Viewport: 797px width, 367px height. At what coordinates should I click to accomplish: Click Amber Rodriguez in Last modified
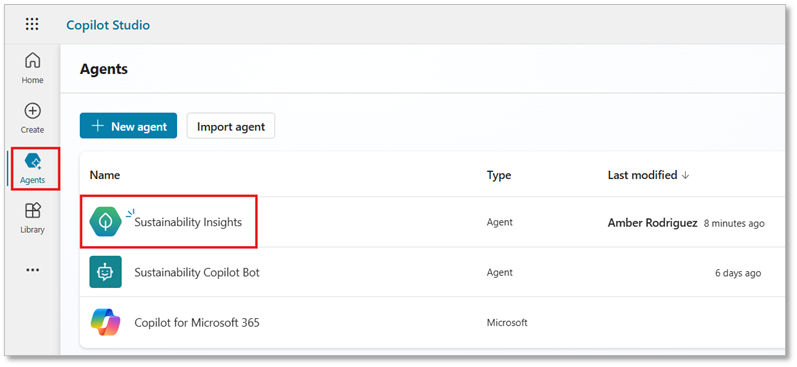point(653,223)
